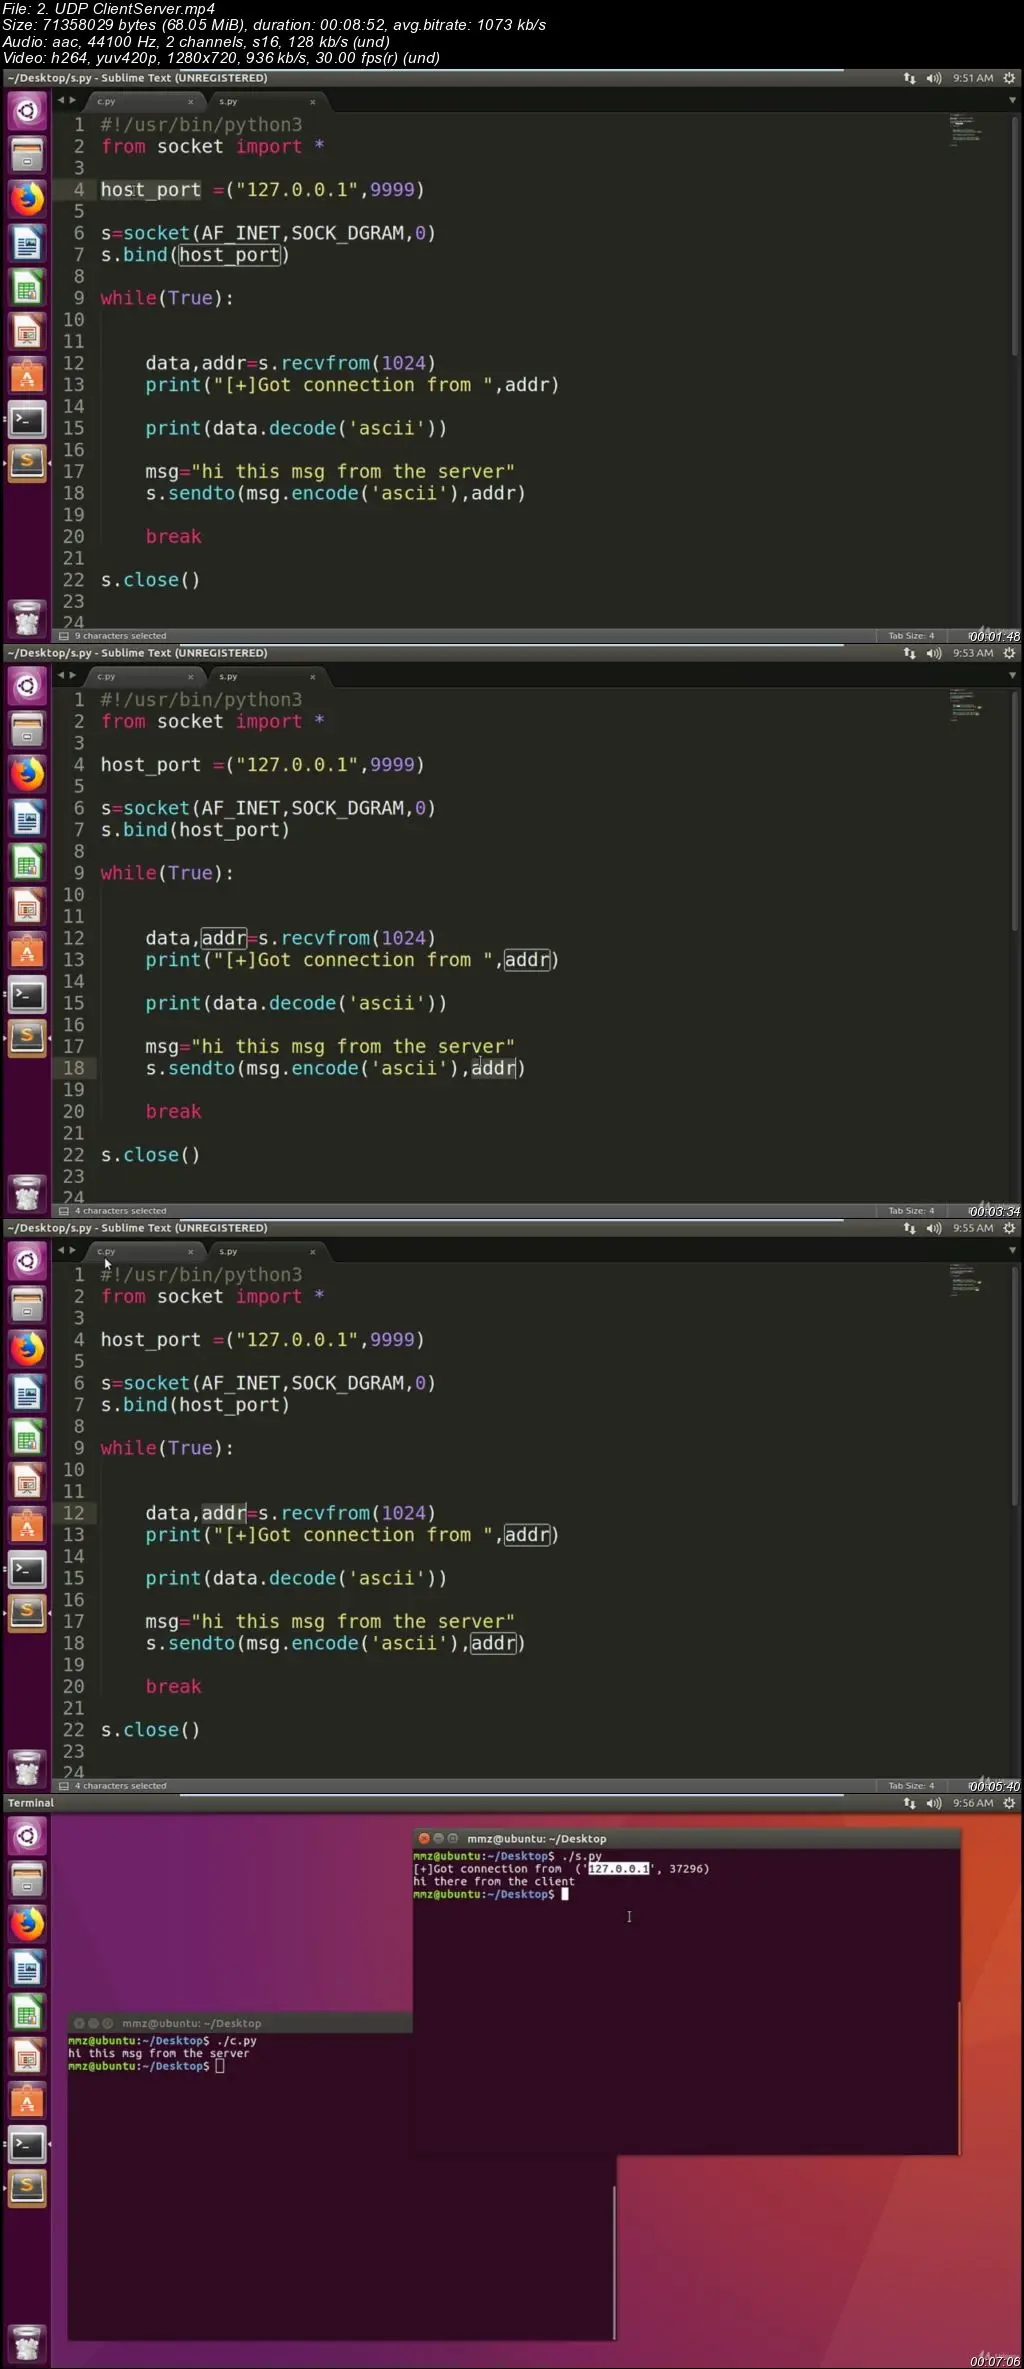Open Trash in the 9:53 AM frame

[27, 1193]
